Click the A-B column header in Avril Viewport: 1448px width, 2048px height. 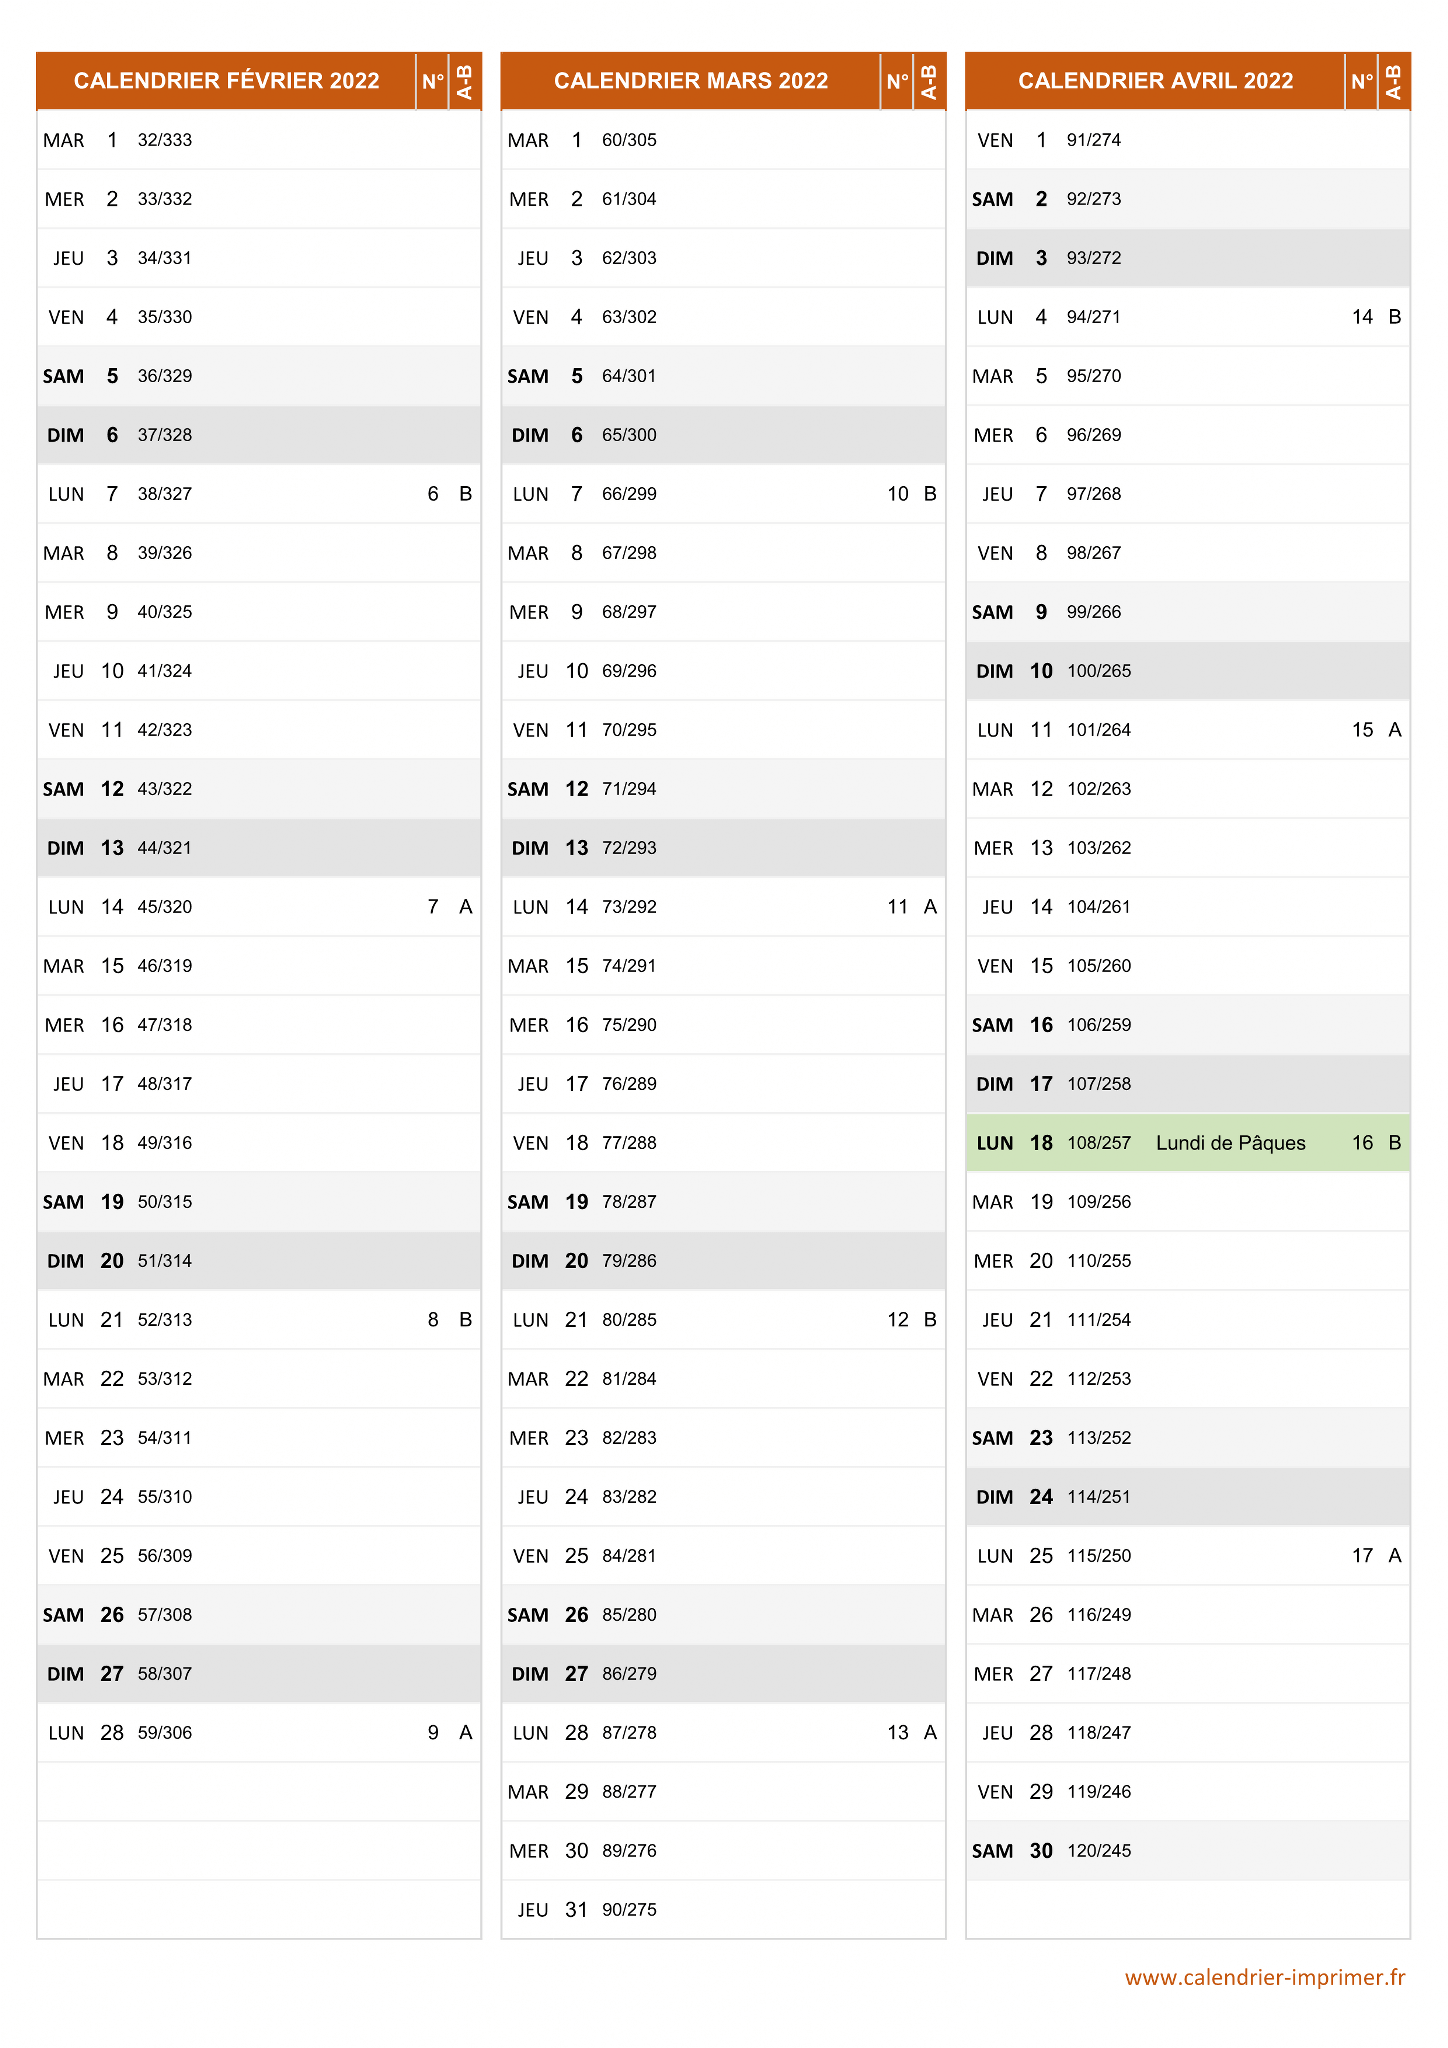pyautogui.click(x=1394, y=81)
